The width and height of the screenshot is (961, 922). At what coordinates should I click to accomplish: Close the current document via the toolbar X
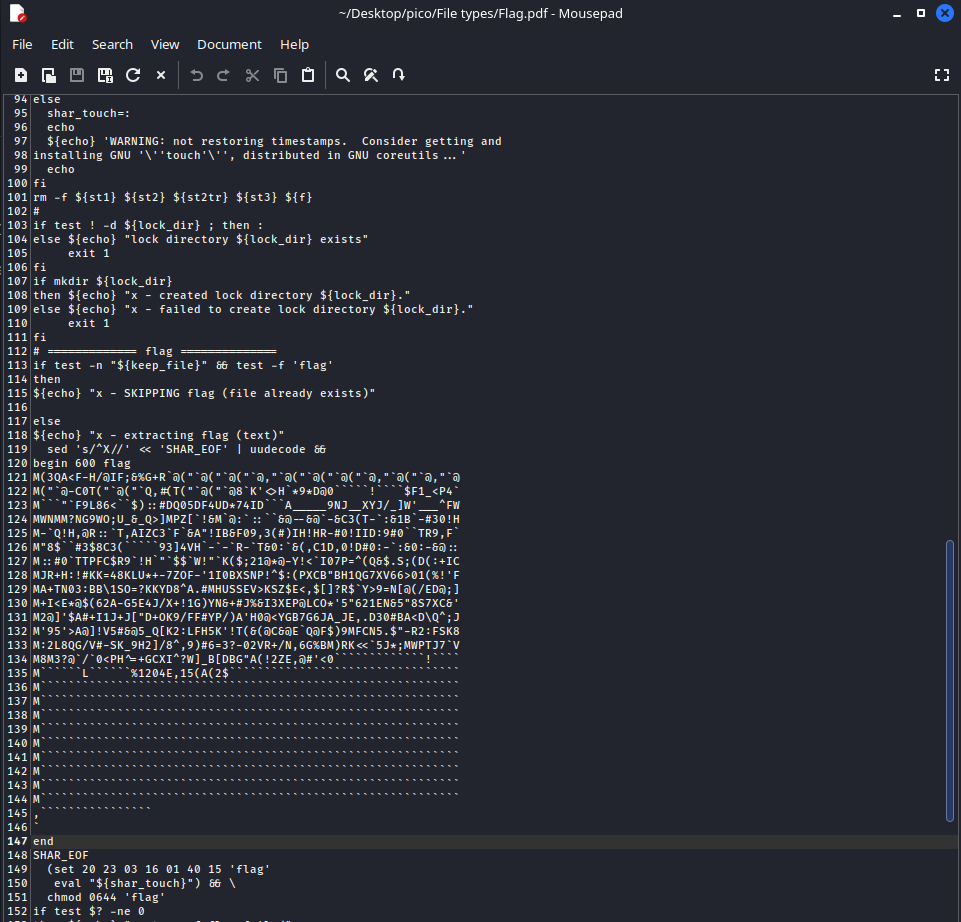point(161,75)
